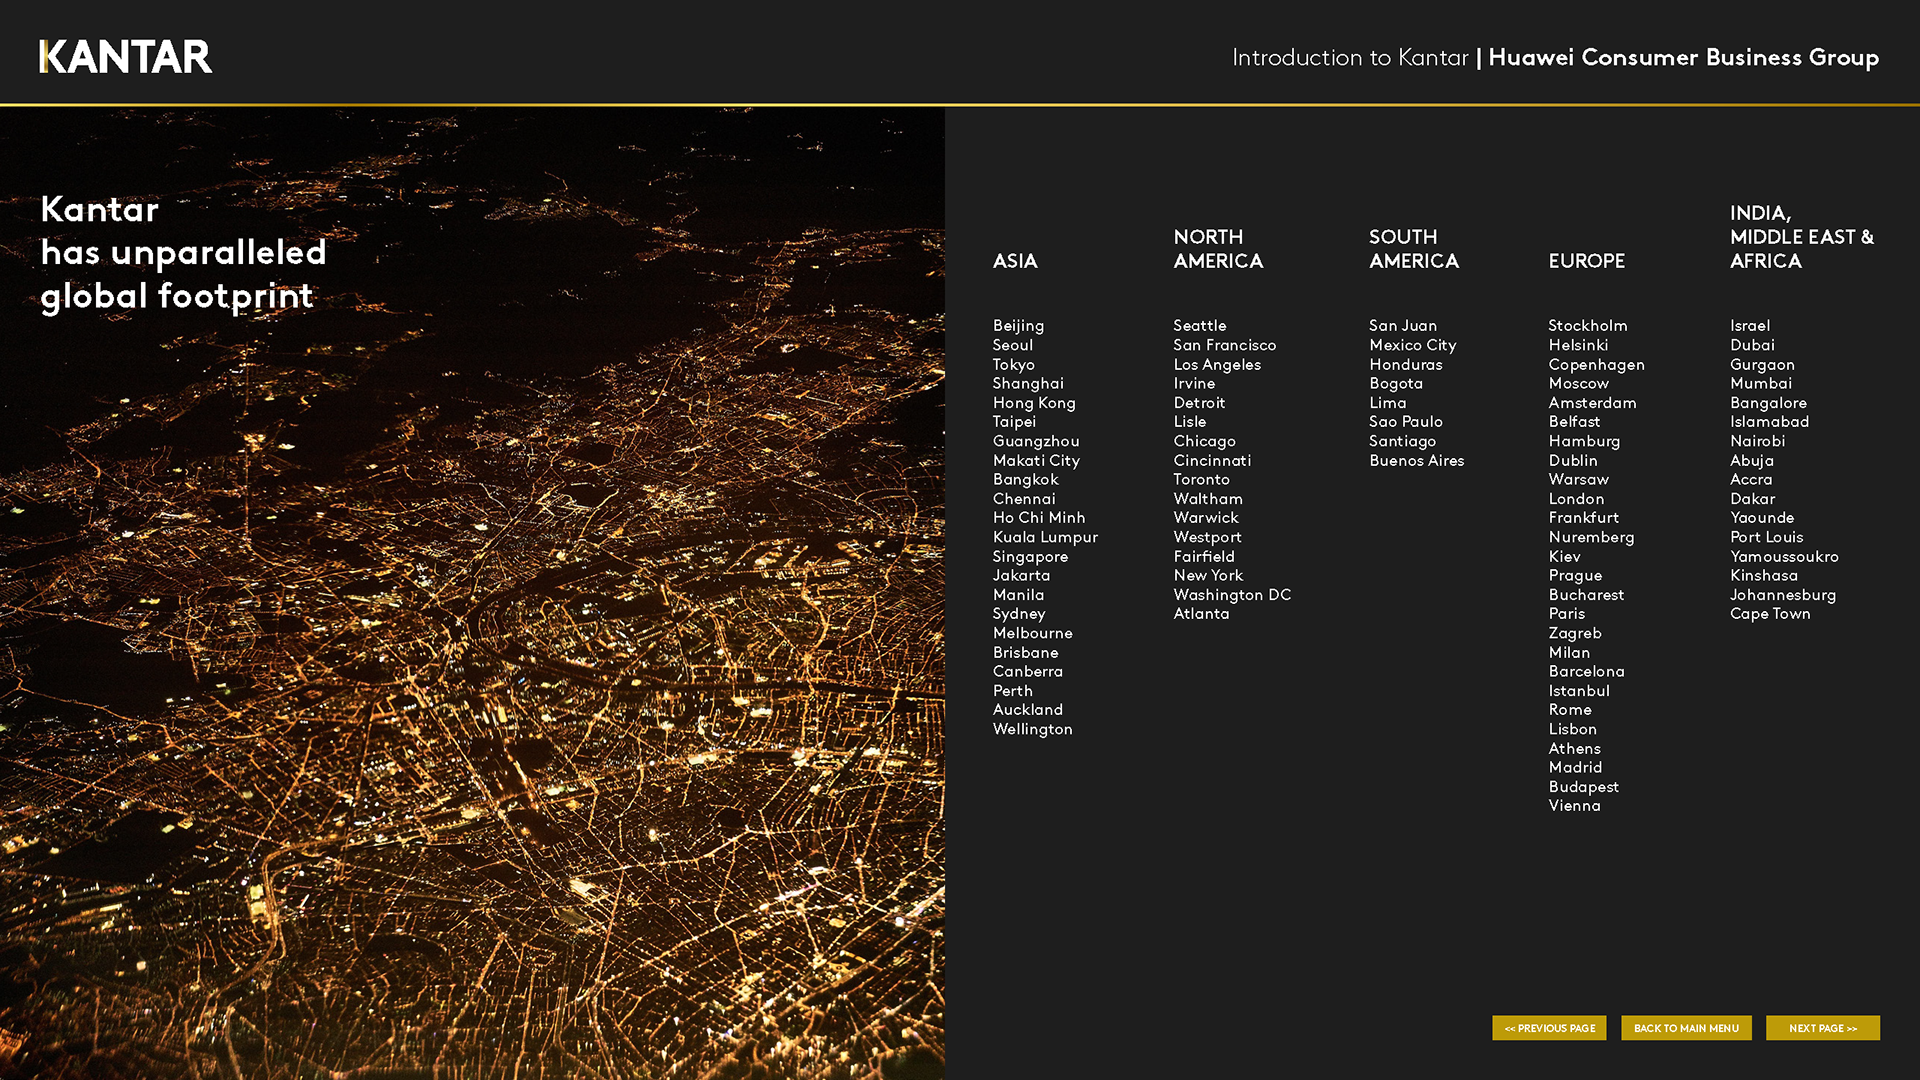Select 'Nuremberg' in the Europe list
The height and width of the screenshot is (1080, 1920).
coord(1592,538)
